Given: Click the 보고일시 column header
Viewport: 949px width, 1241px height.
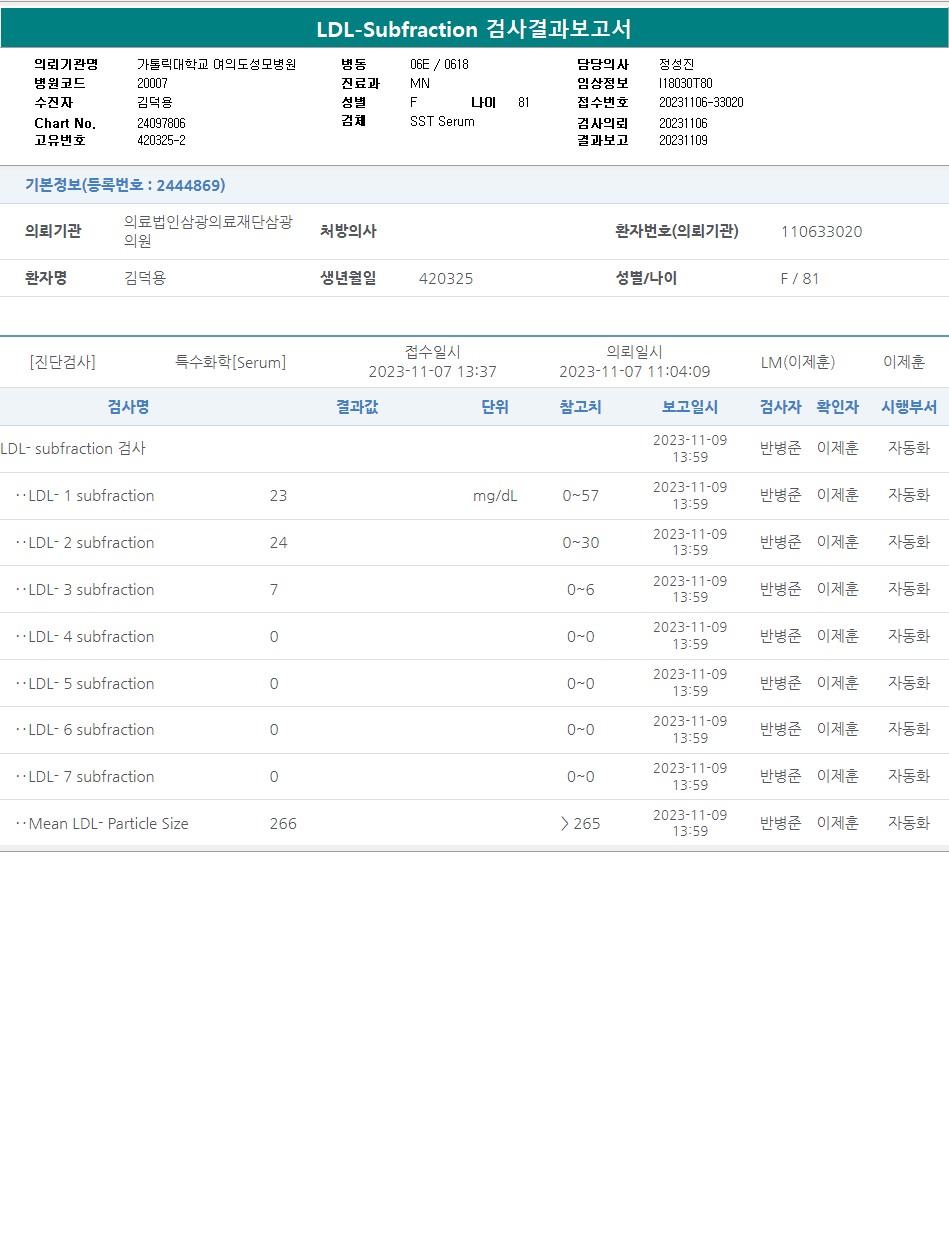Looking at the screenshot, I should coord(689,407).
